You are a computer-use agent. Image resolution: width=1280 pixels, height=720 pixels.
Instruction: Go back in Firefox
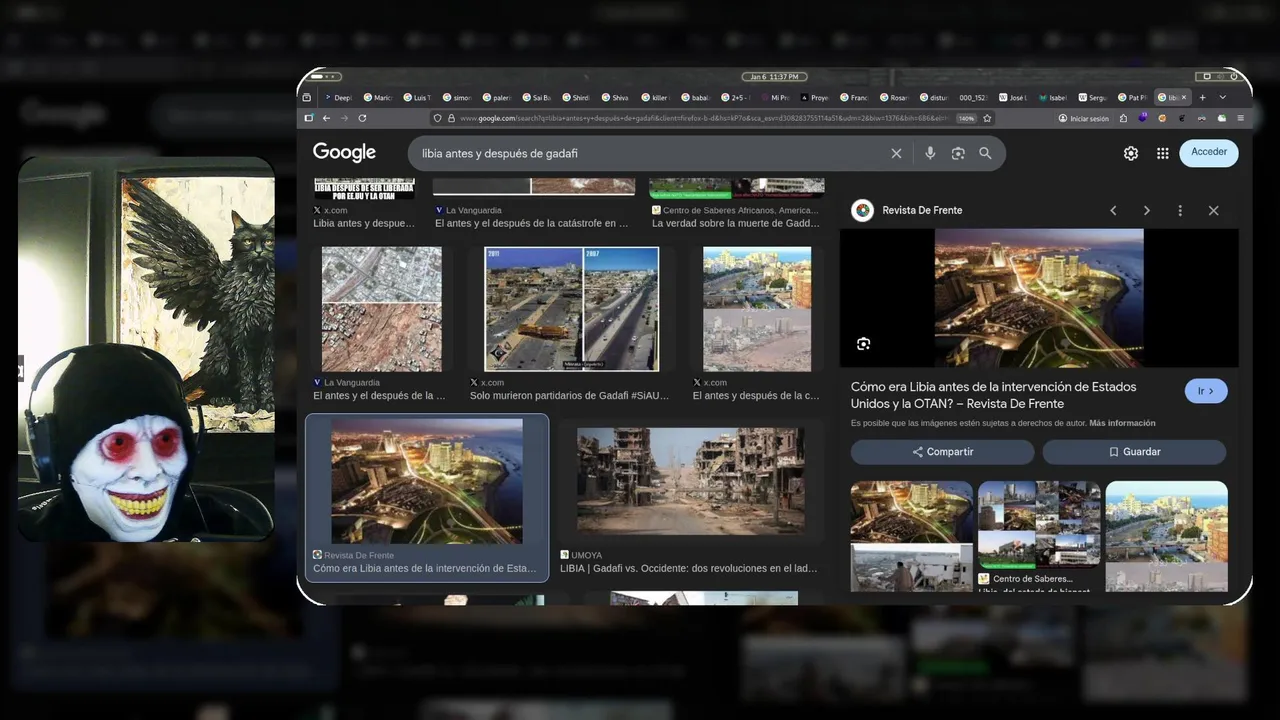coord(326,118)
